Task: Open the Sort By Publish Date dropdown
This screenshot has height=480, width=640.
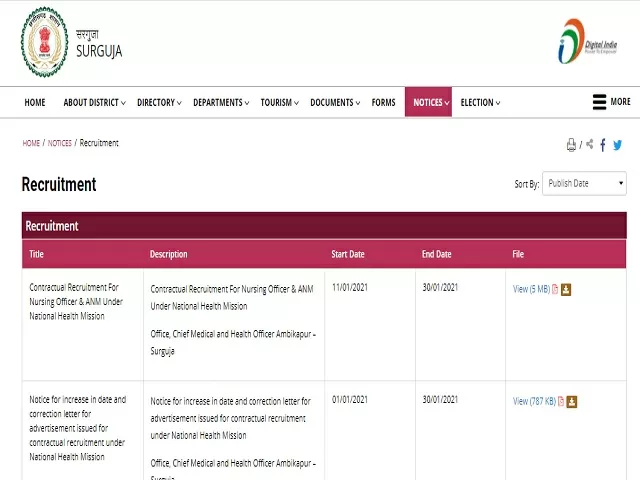Action: 585,183
